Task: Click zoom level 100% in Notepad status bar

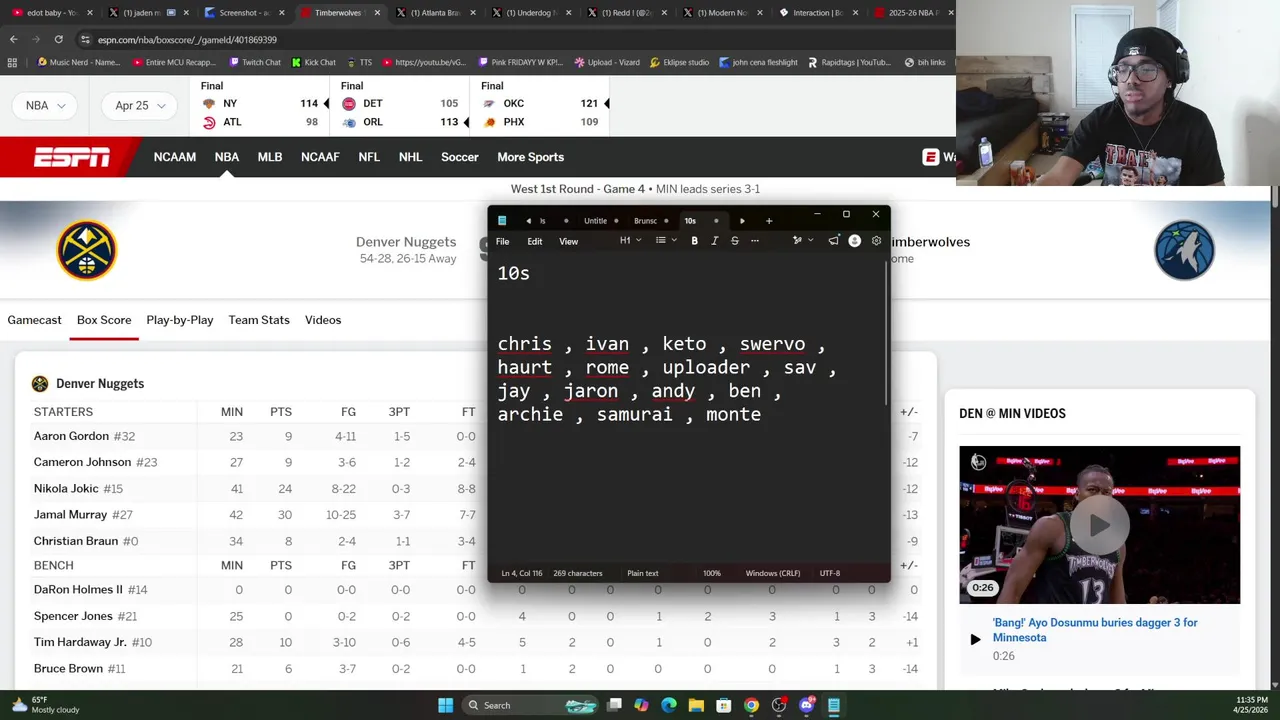Action: click(712, 574)
